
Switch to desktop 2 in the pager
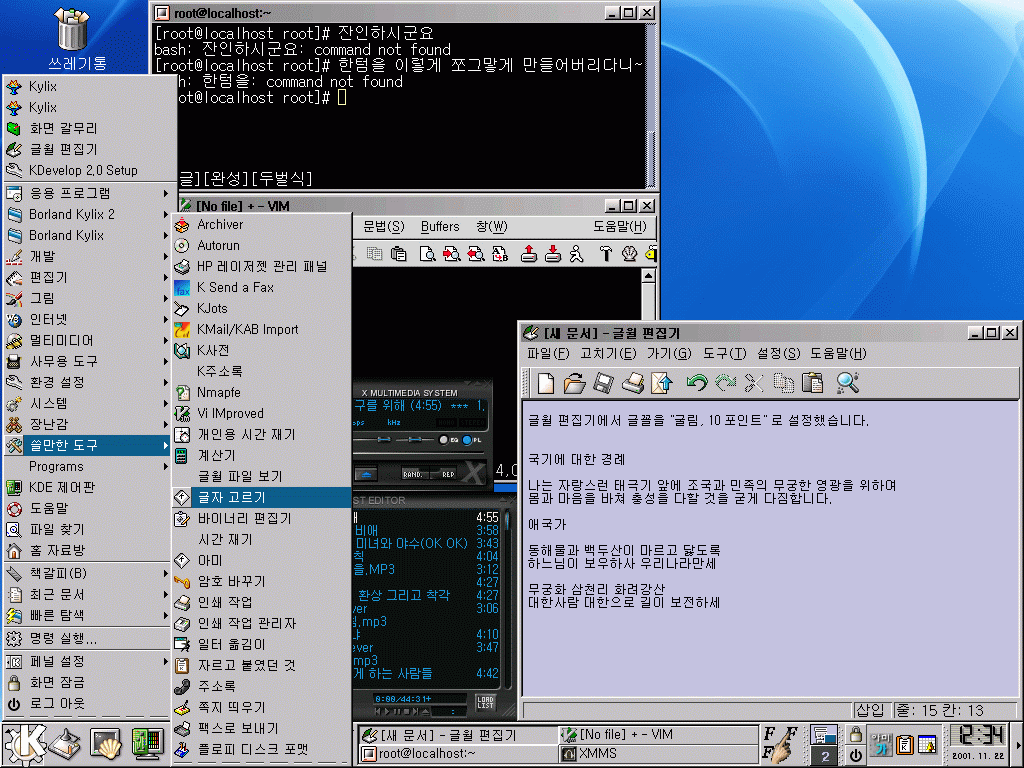click(x=825, y=756)
